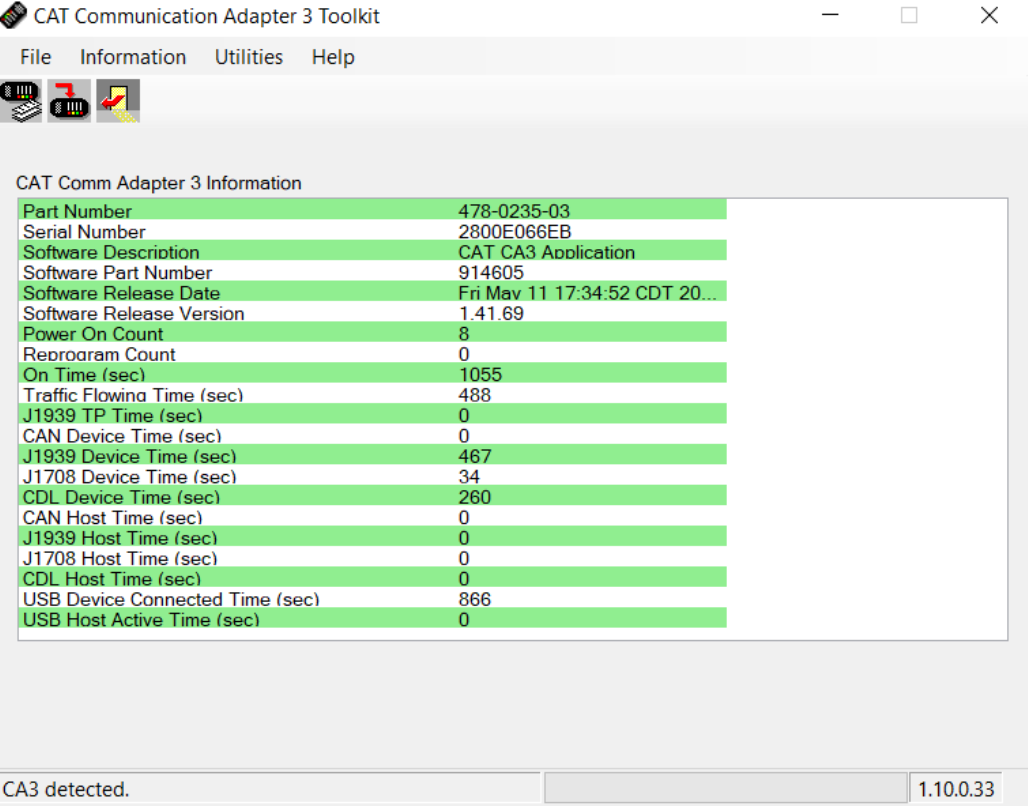Click the CA3 detected status bar message
The height and width of the screenshot is (806, 1028).
point(66,789)
